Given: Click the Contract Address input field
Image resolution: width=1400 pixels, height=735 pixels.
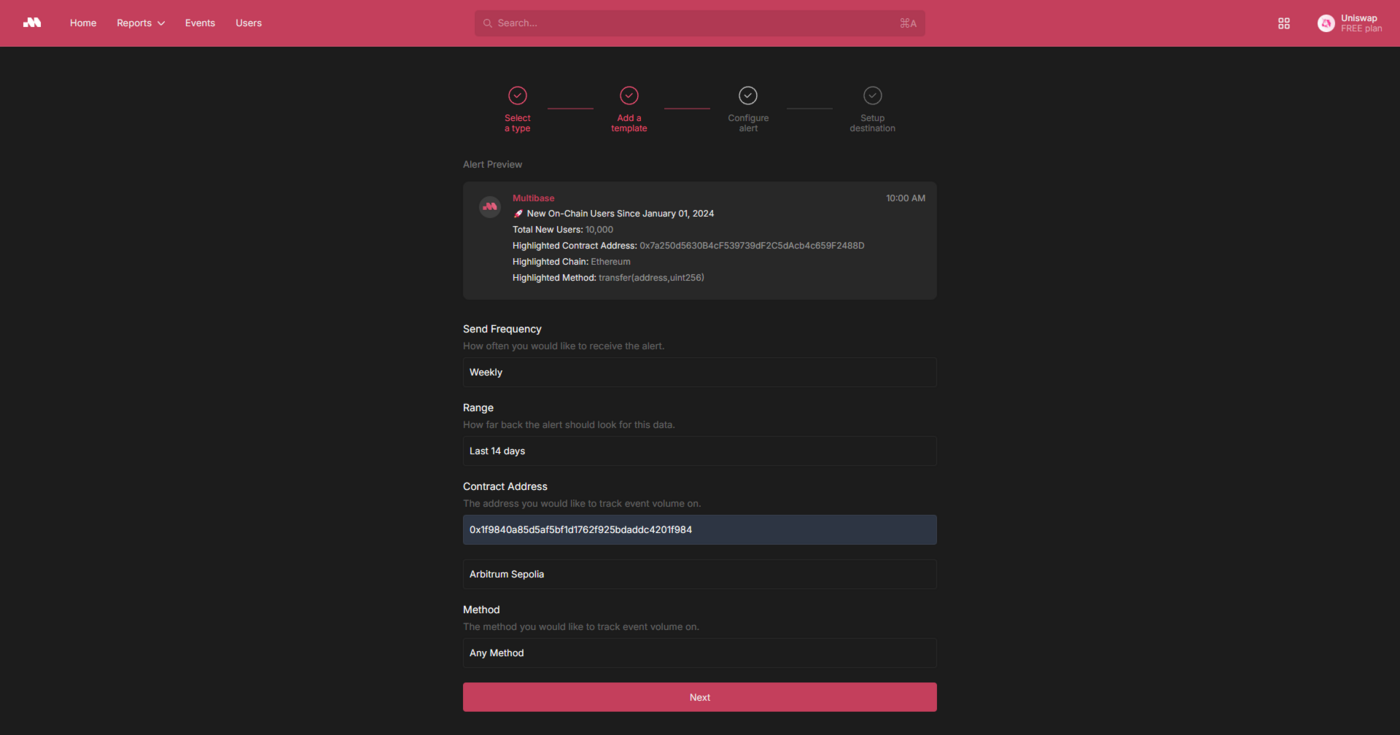Looking at the screenshot, I should (700, 530).
